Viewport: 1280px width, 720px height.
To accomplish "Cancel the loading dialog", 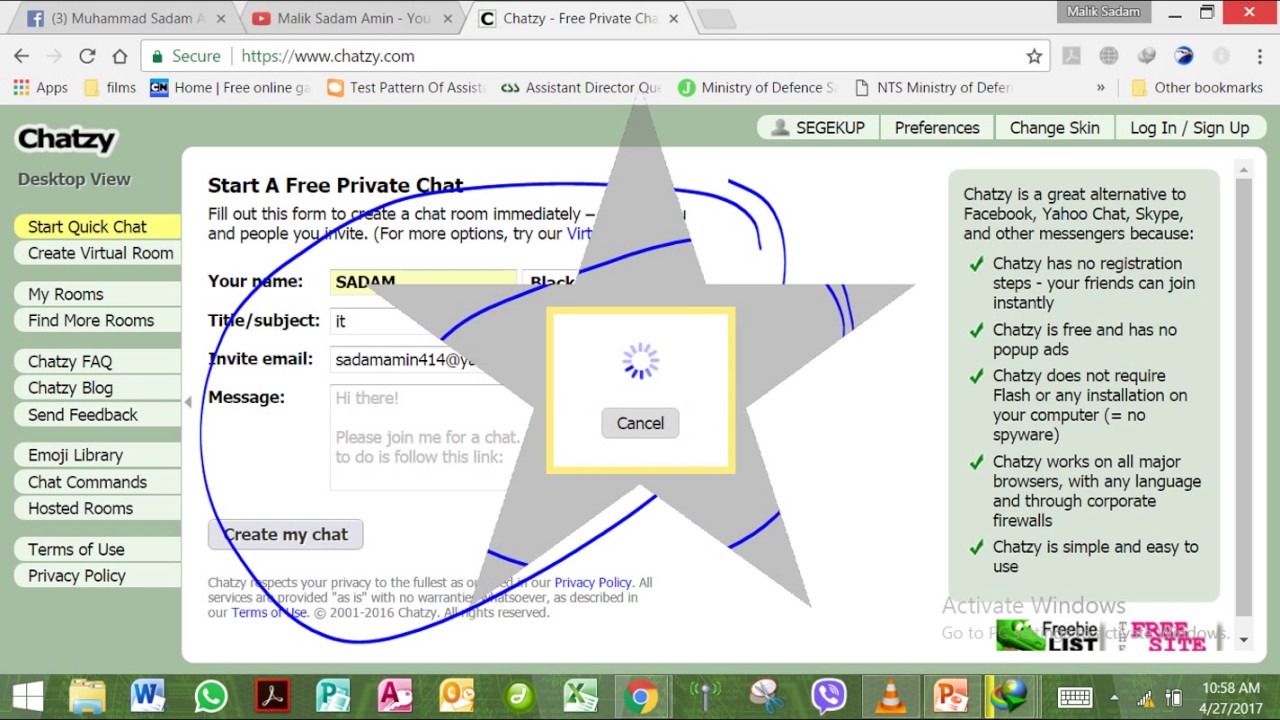I will 640,423.
